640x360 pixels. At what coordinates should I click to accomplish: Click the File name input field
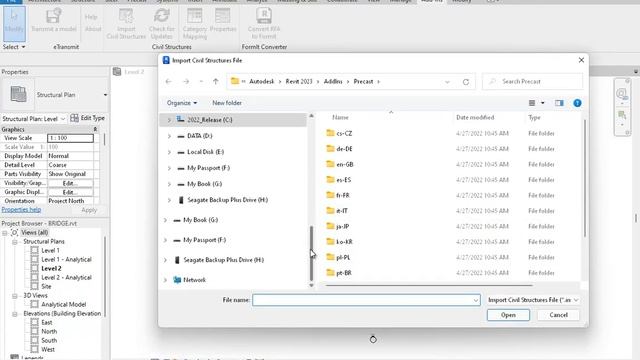tap(366, 300)
